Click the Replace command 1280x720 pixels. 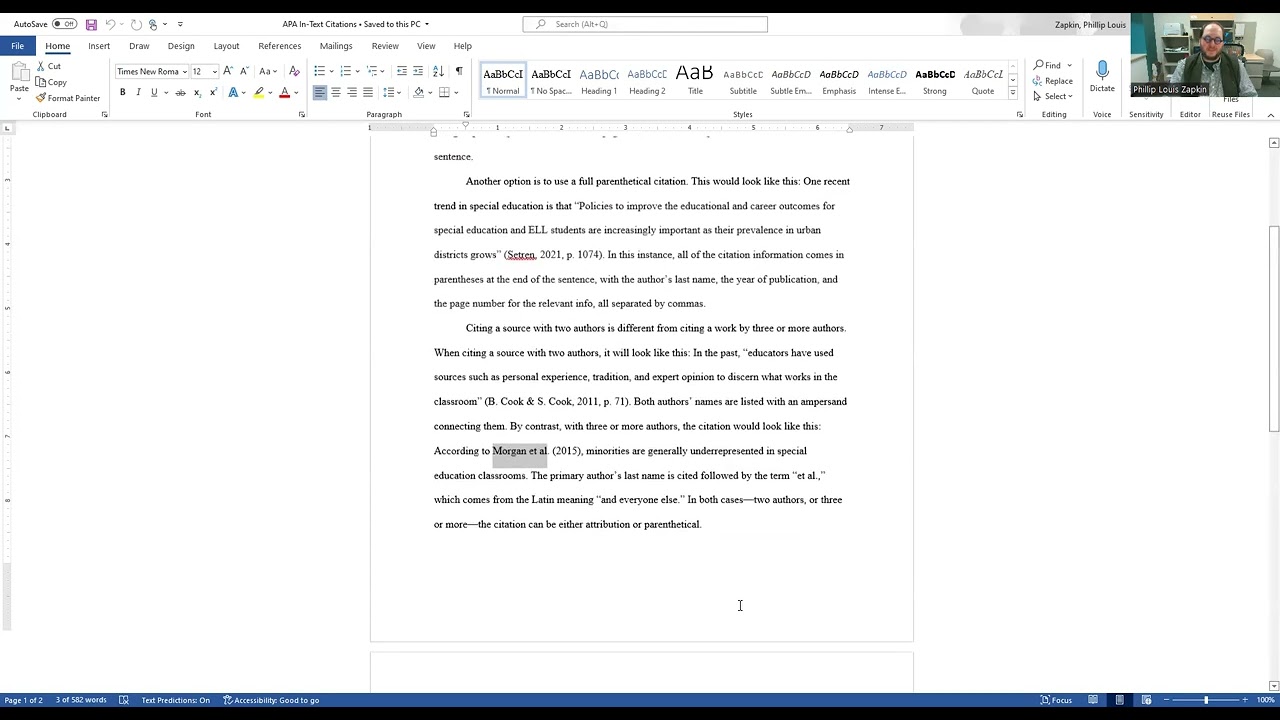click(1053, 81)
